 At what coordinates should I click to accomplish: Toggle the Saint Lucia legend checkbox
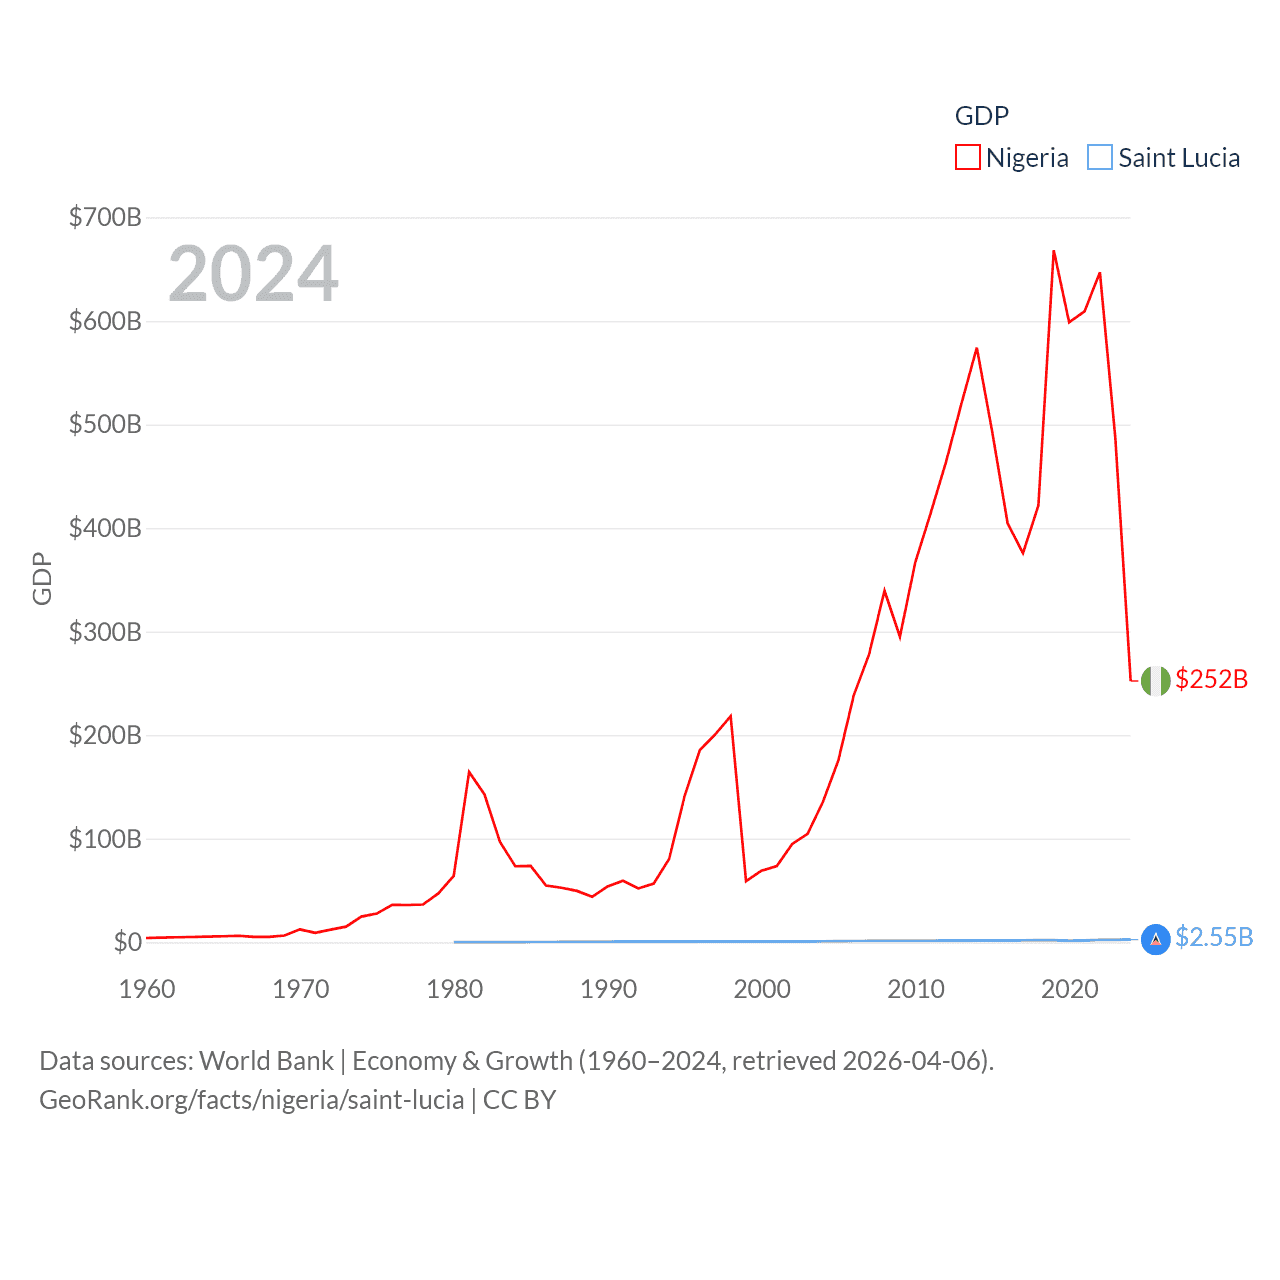click(1099, 158)
